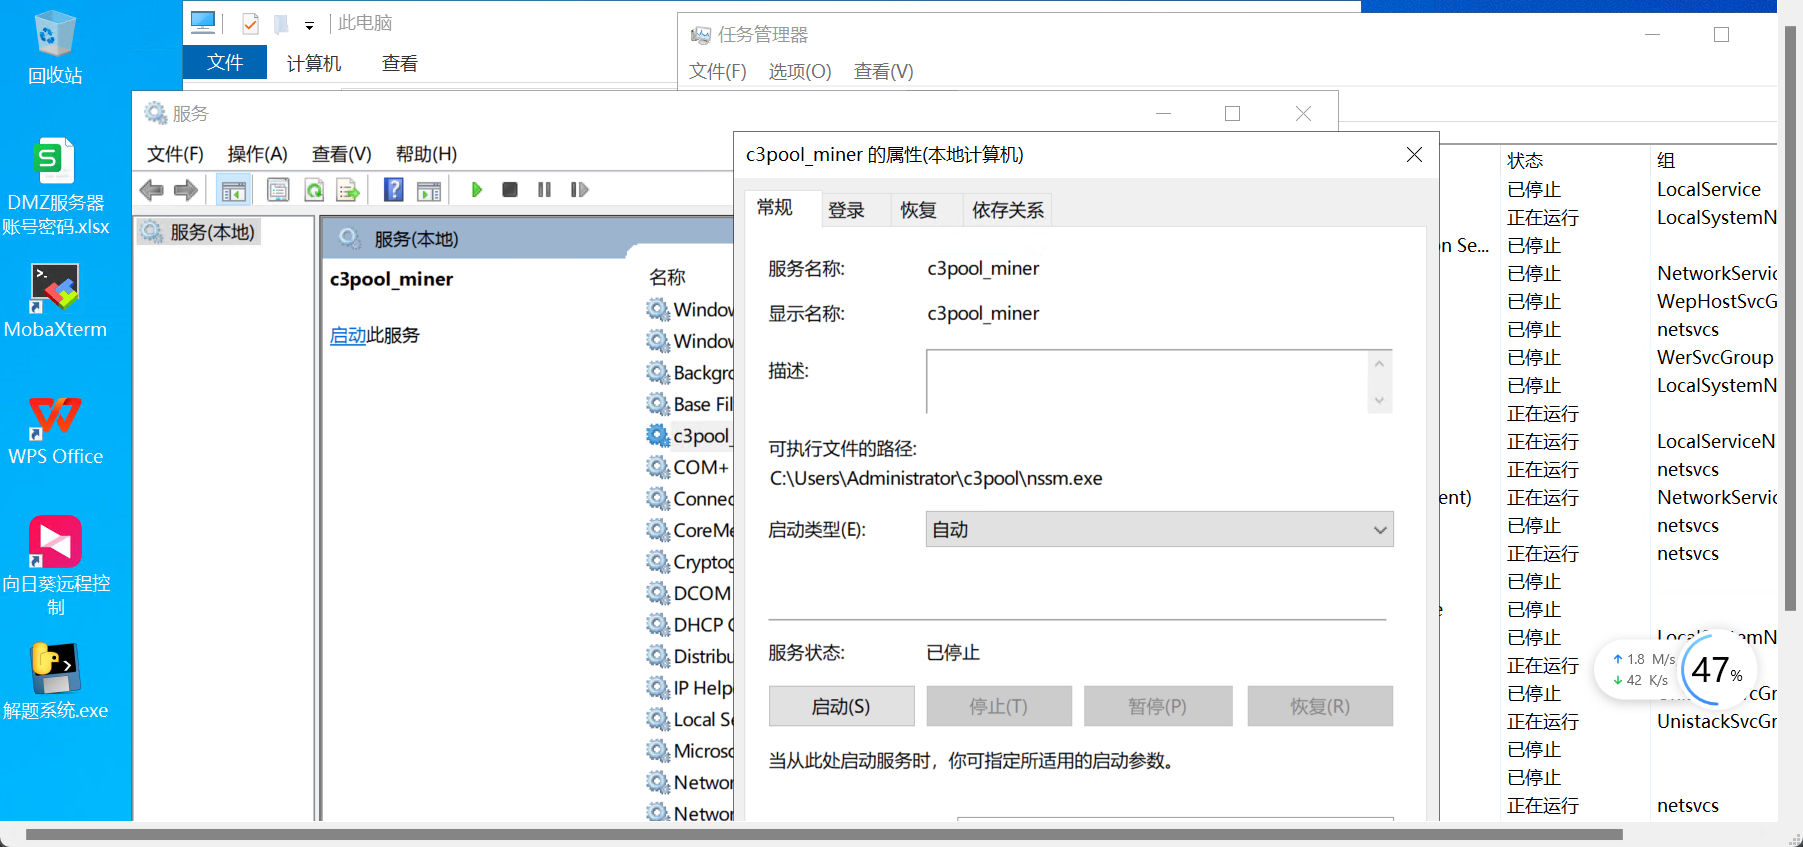Screen dimensions: 1803x847
Task: Click the vertical scrollbar at right edge
Action: 1790,318
